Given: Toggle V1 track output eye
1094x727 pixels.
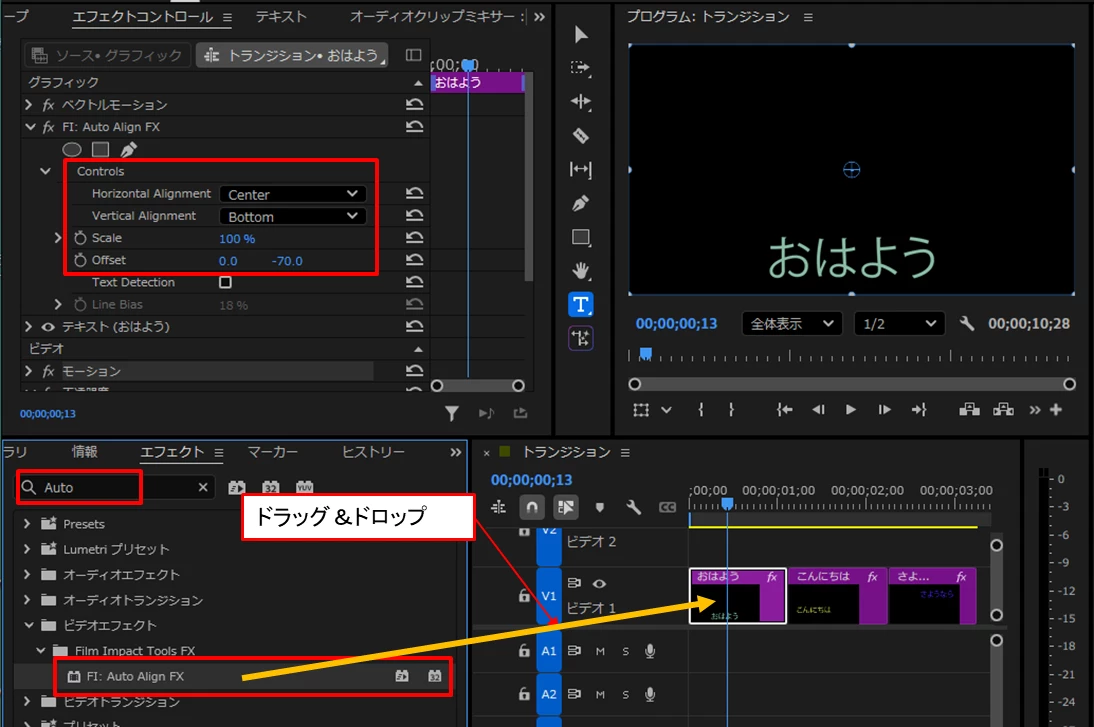Looking at the screenshot, I should point(599,583).
